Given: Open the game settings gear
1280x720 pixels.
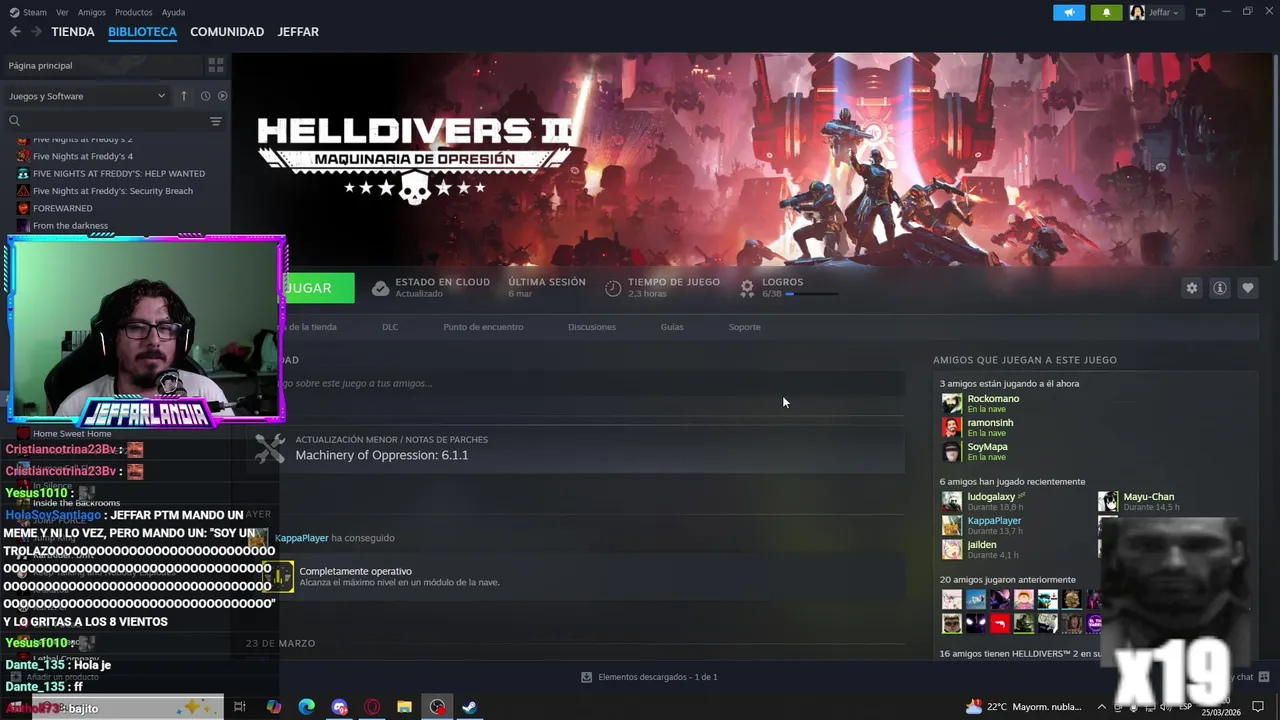Looking at the screenshot, I should click(1192, 288).
